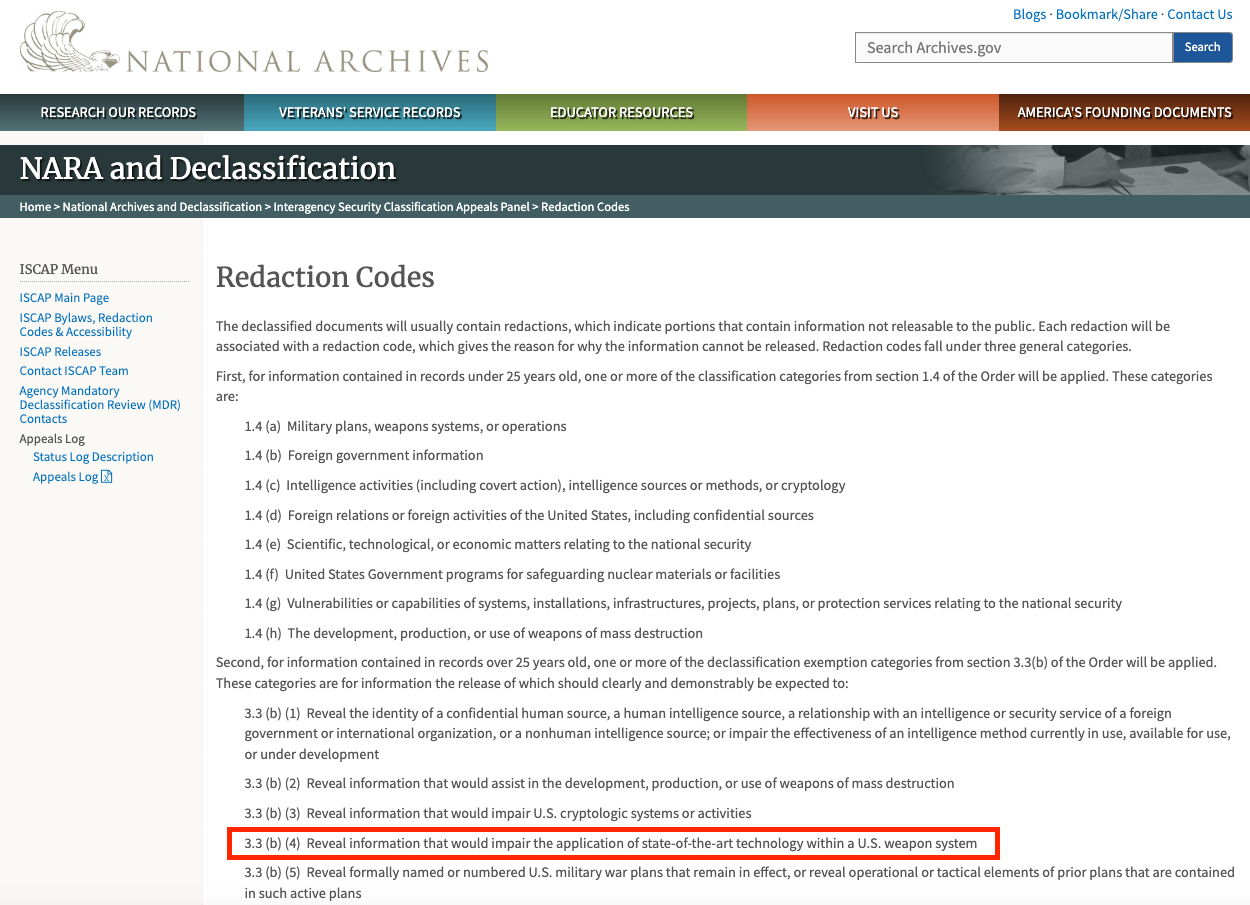Screen dimensions: 1250x905
Task: Open the Bookmark/Share link
Action: pos(1106,14)
